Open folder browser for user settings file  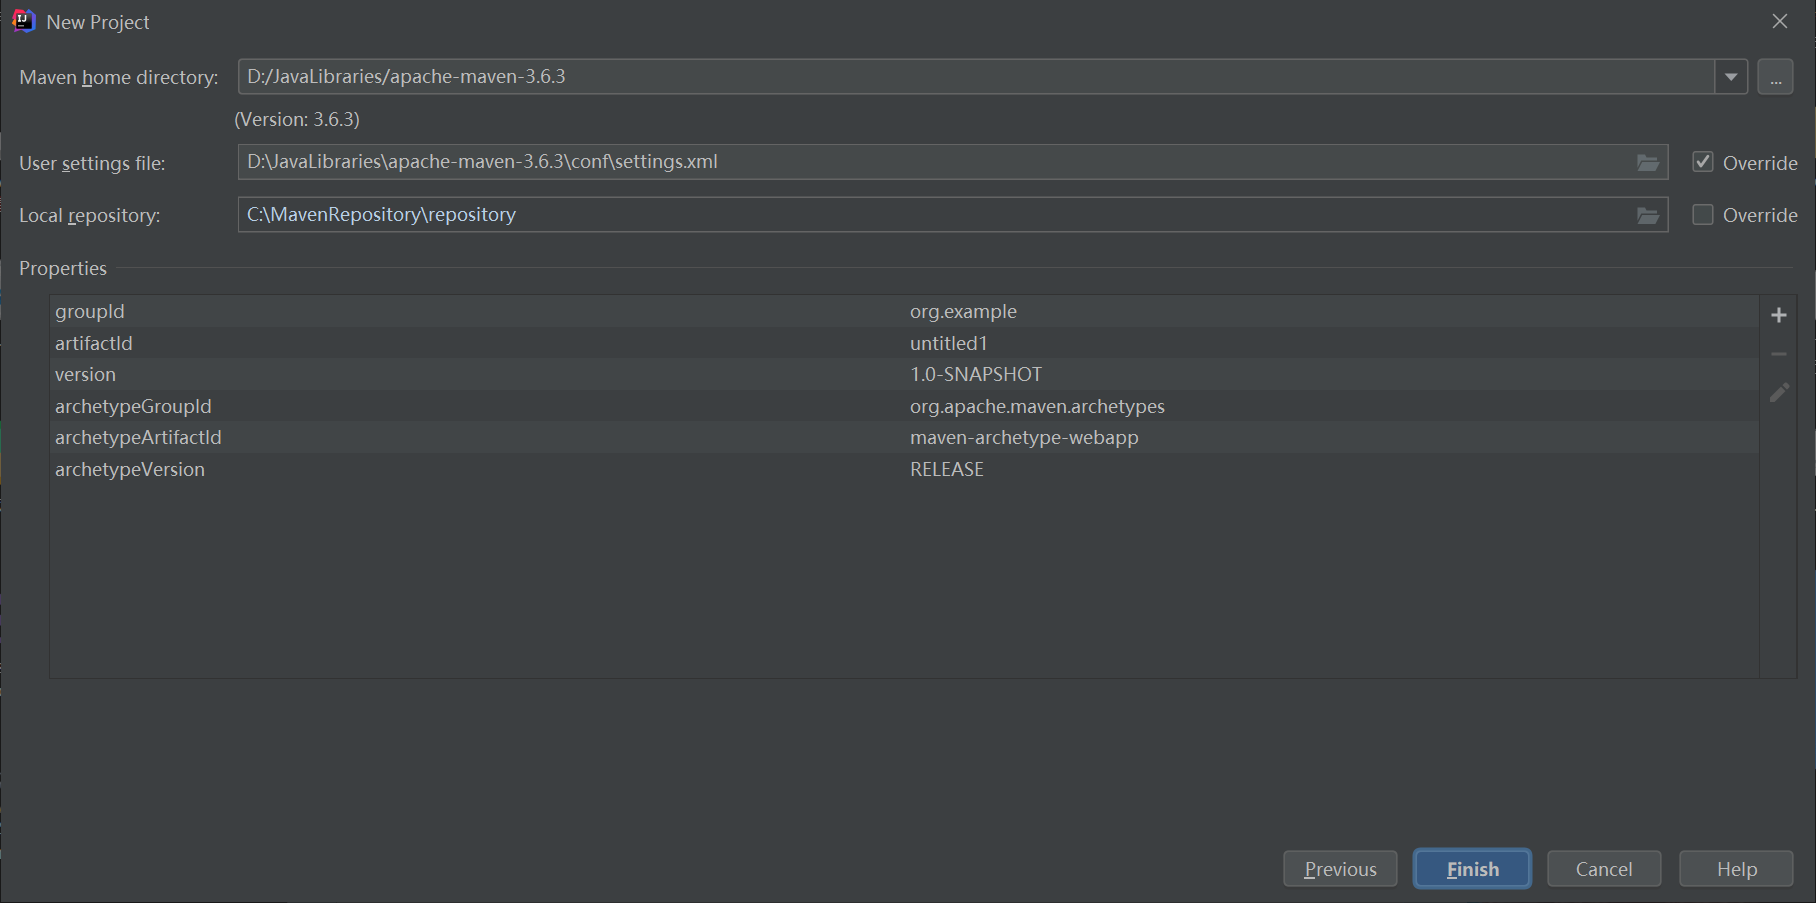tap(1648, 162)
